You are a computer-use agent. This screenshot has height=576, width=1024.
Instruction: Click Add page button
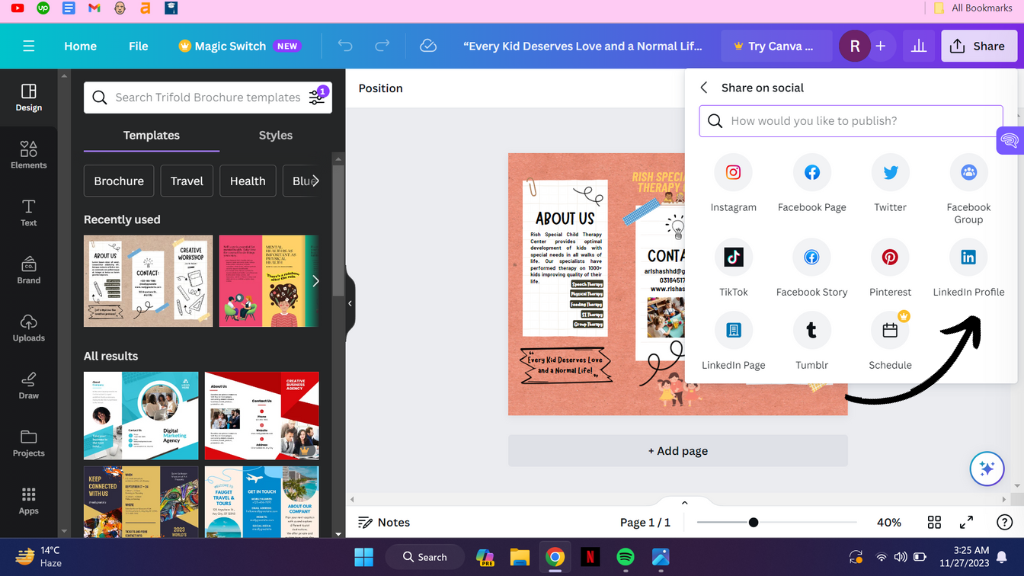pyautogui.click(x=678, y=451)
